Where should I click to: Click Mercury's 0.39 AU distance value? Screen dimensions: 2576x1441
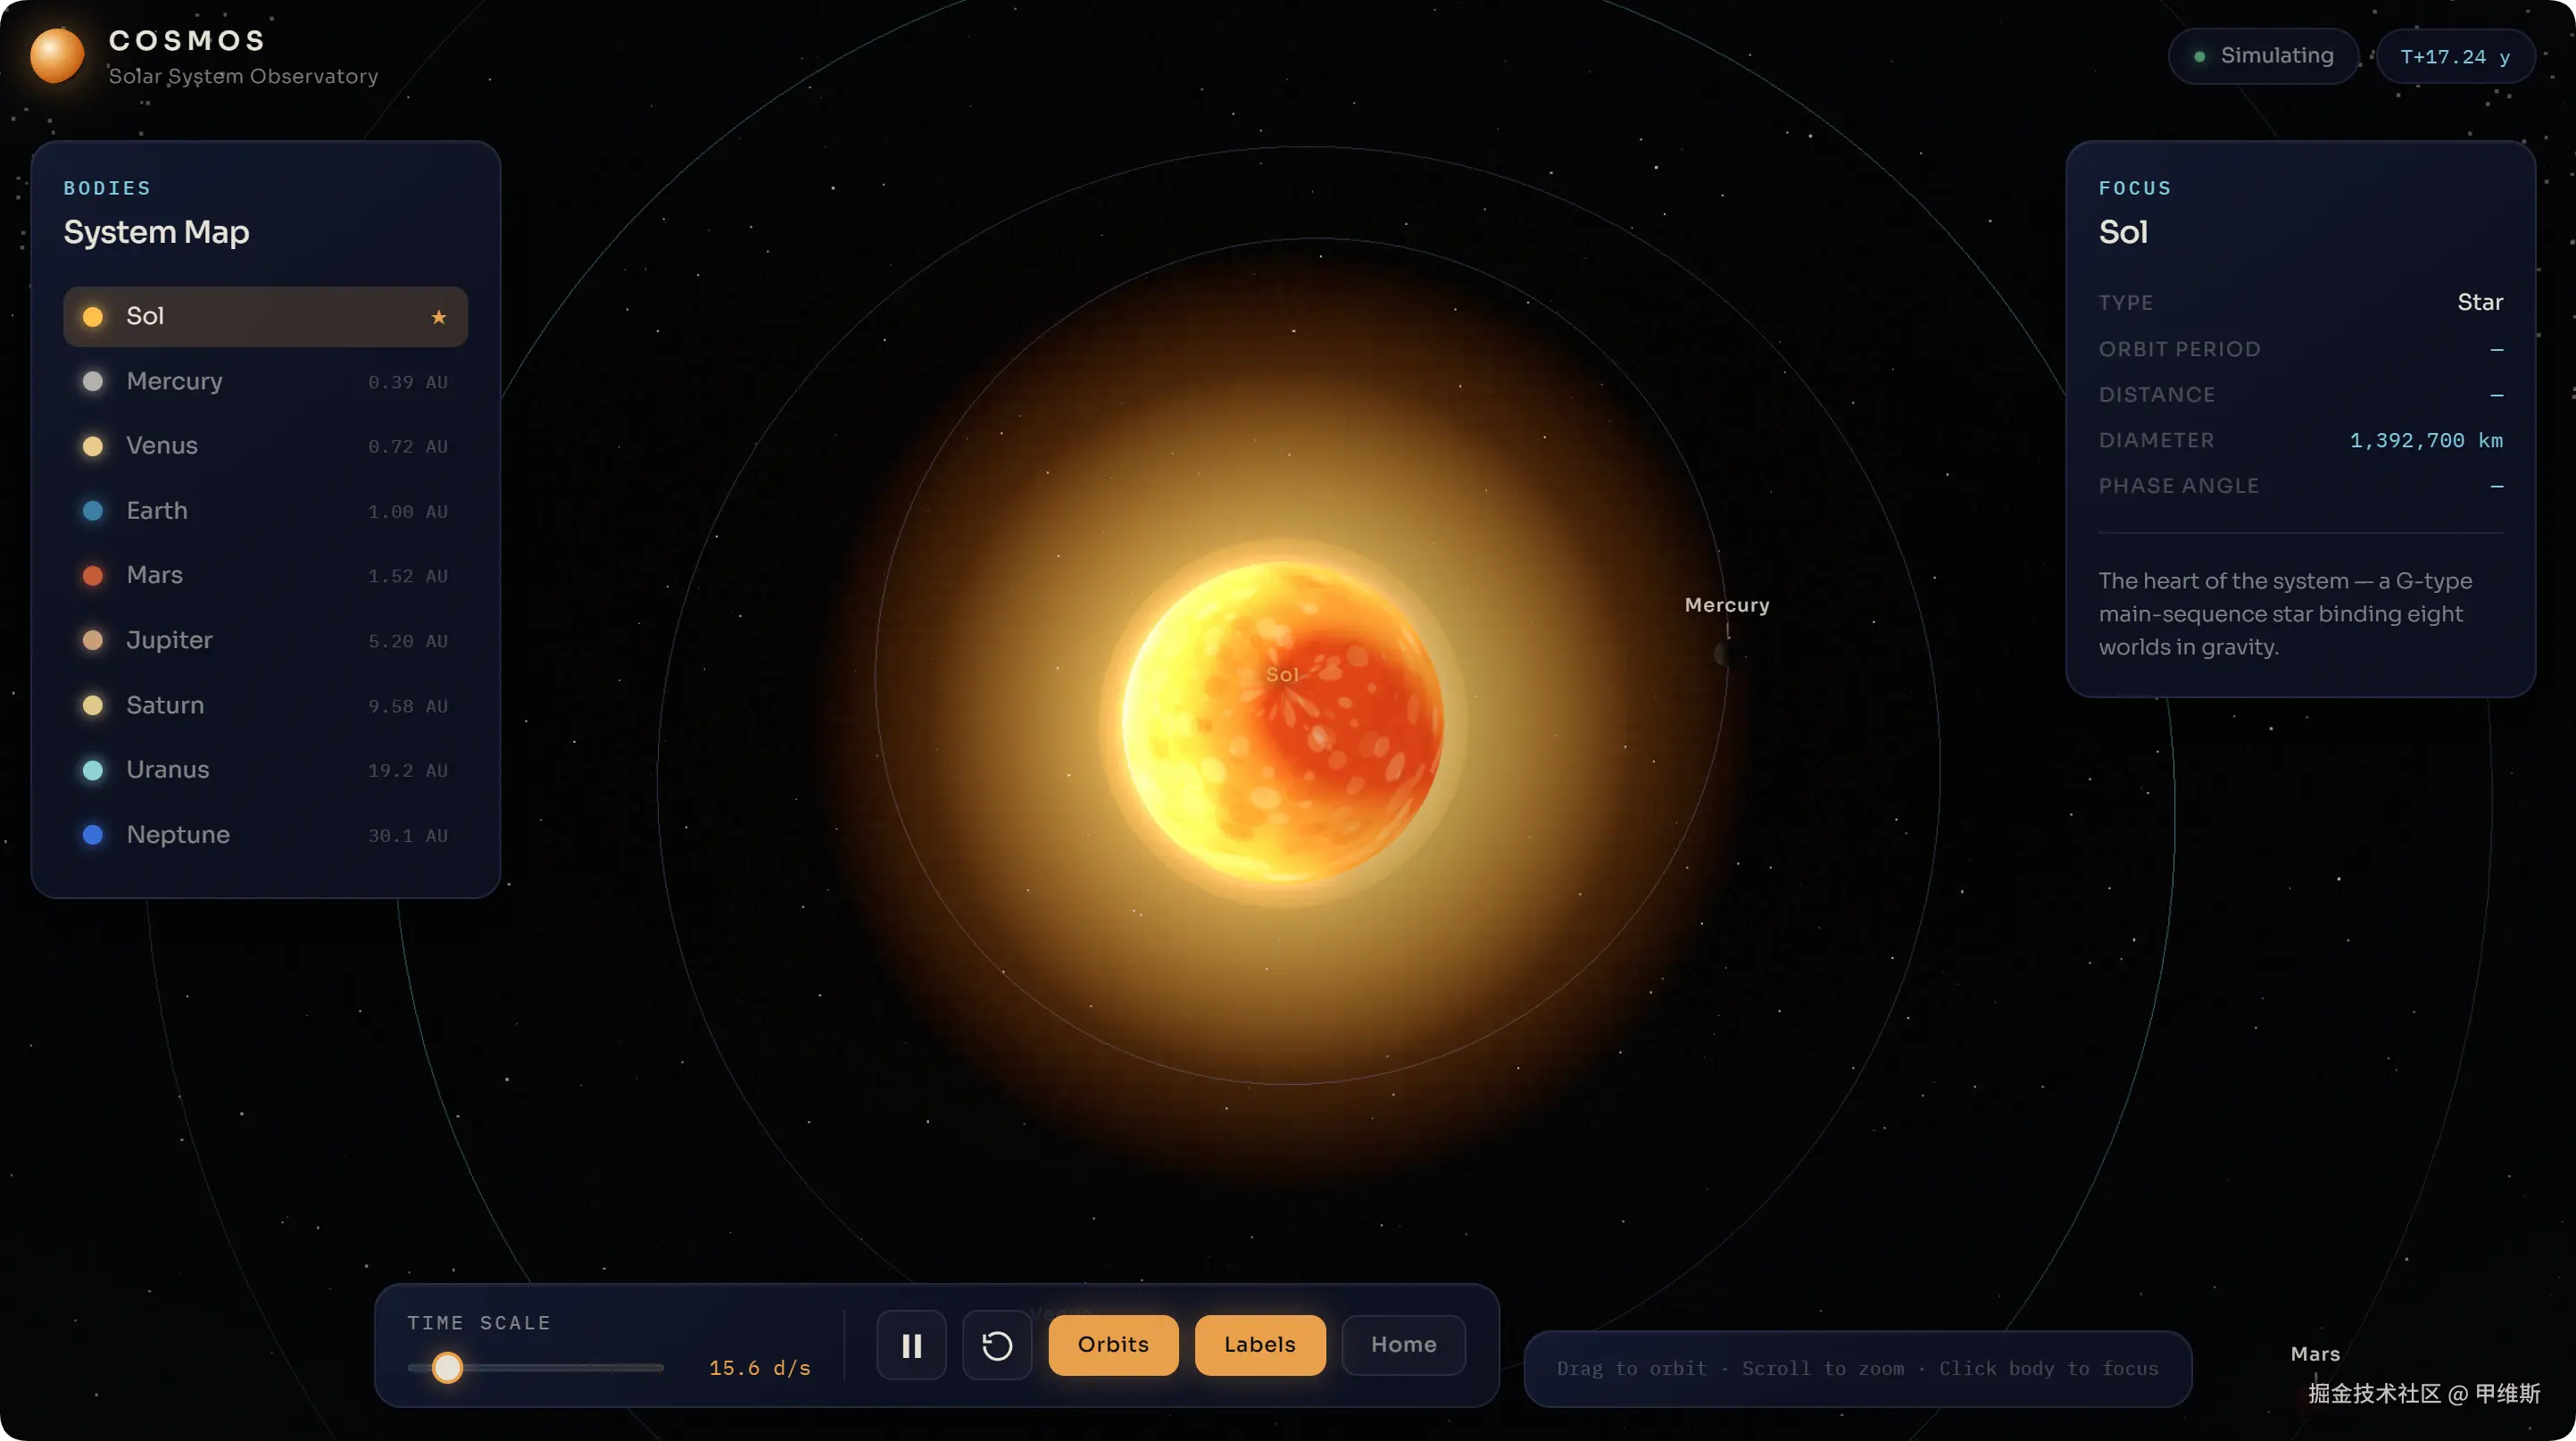tap(407, 383)
